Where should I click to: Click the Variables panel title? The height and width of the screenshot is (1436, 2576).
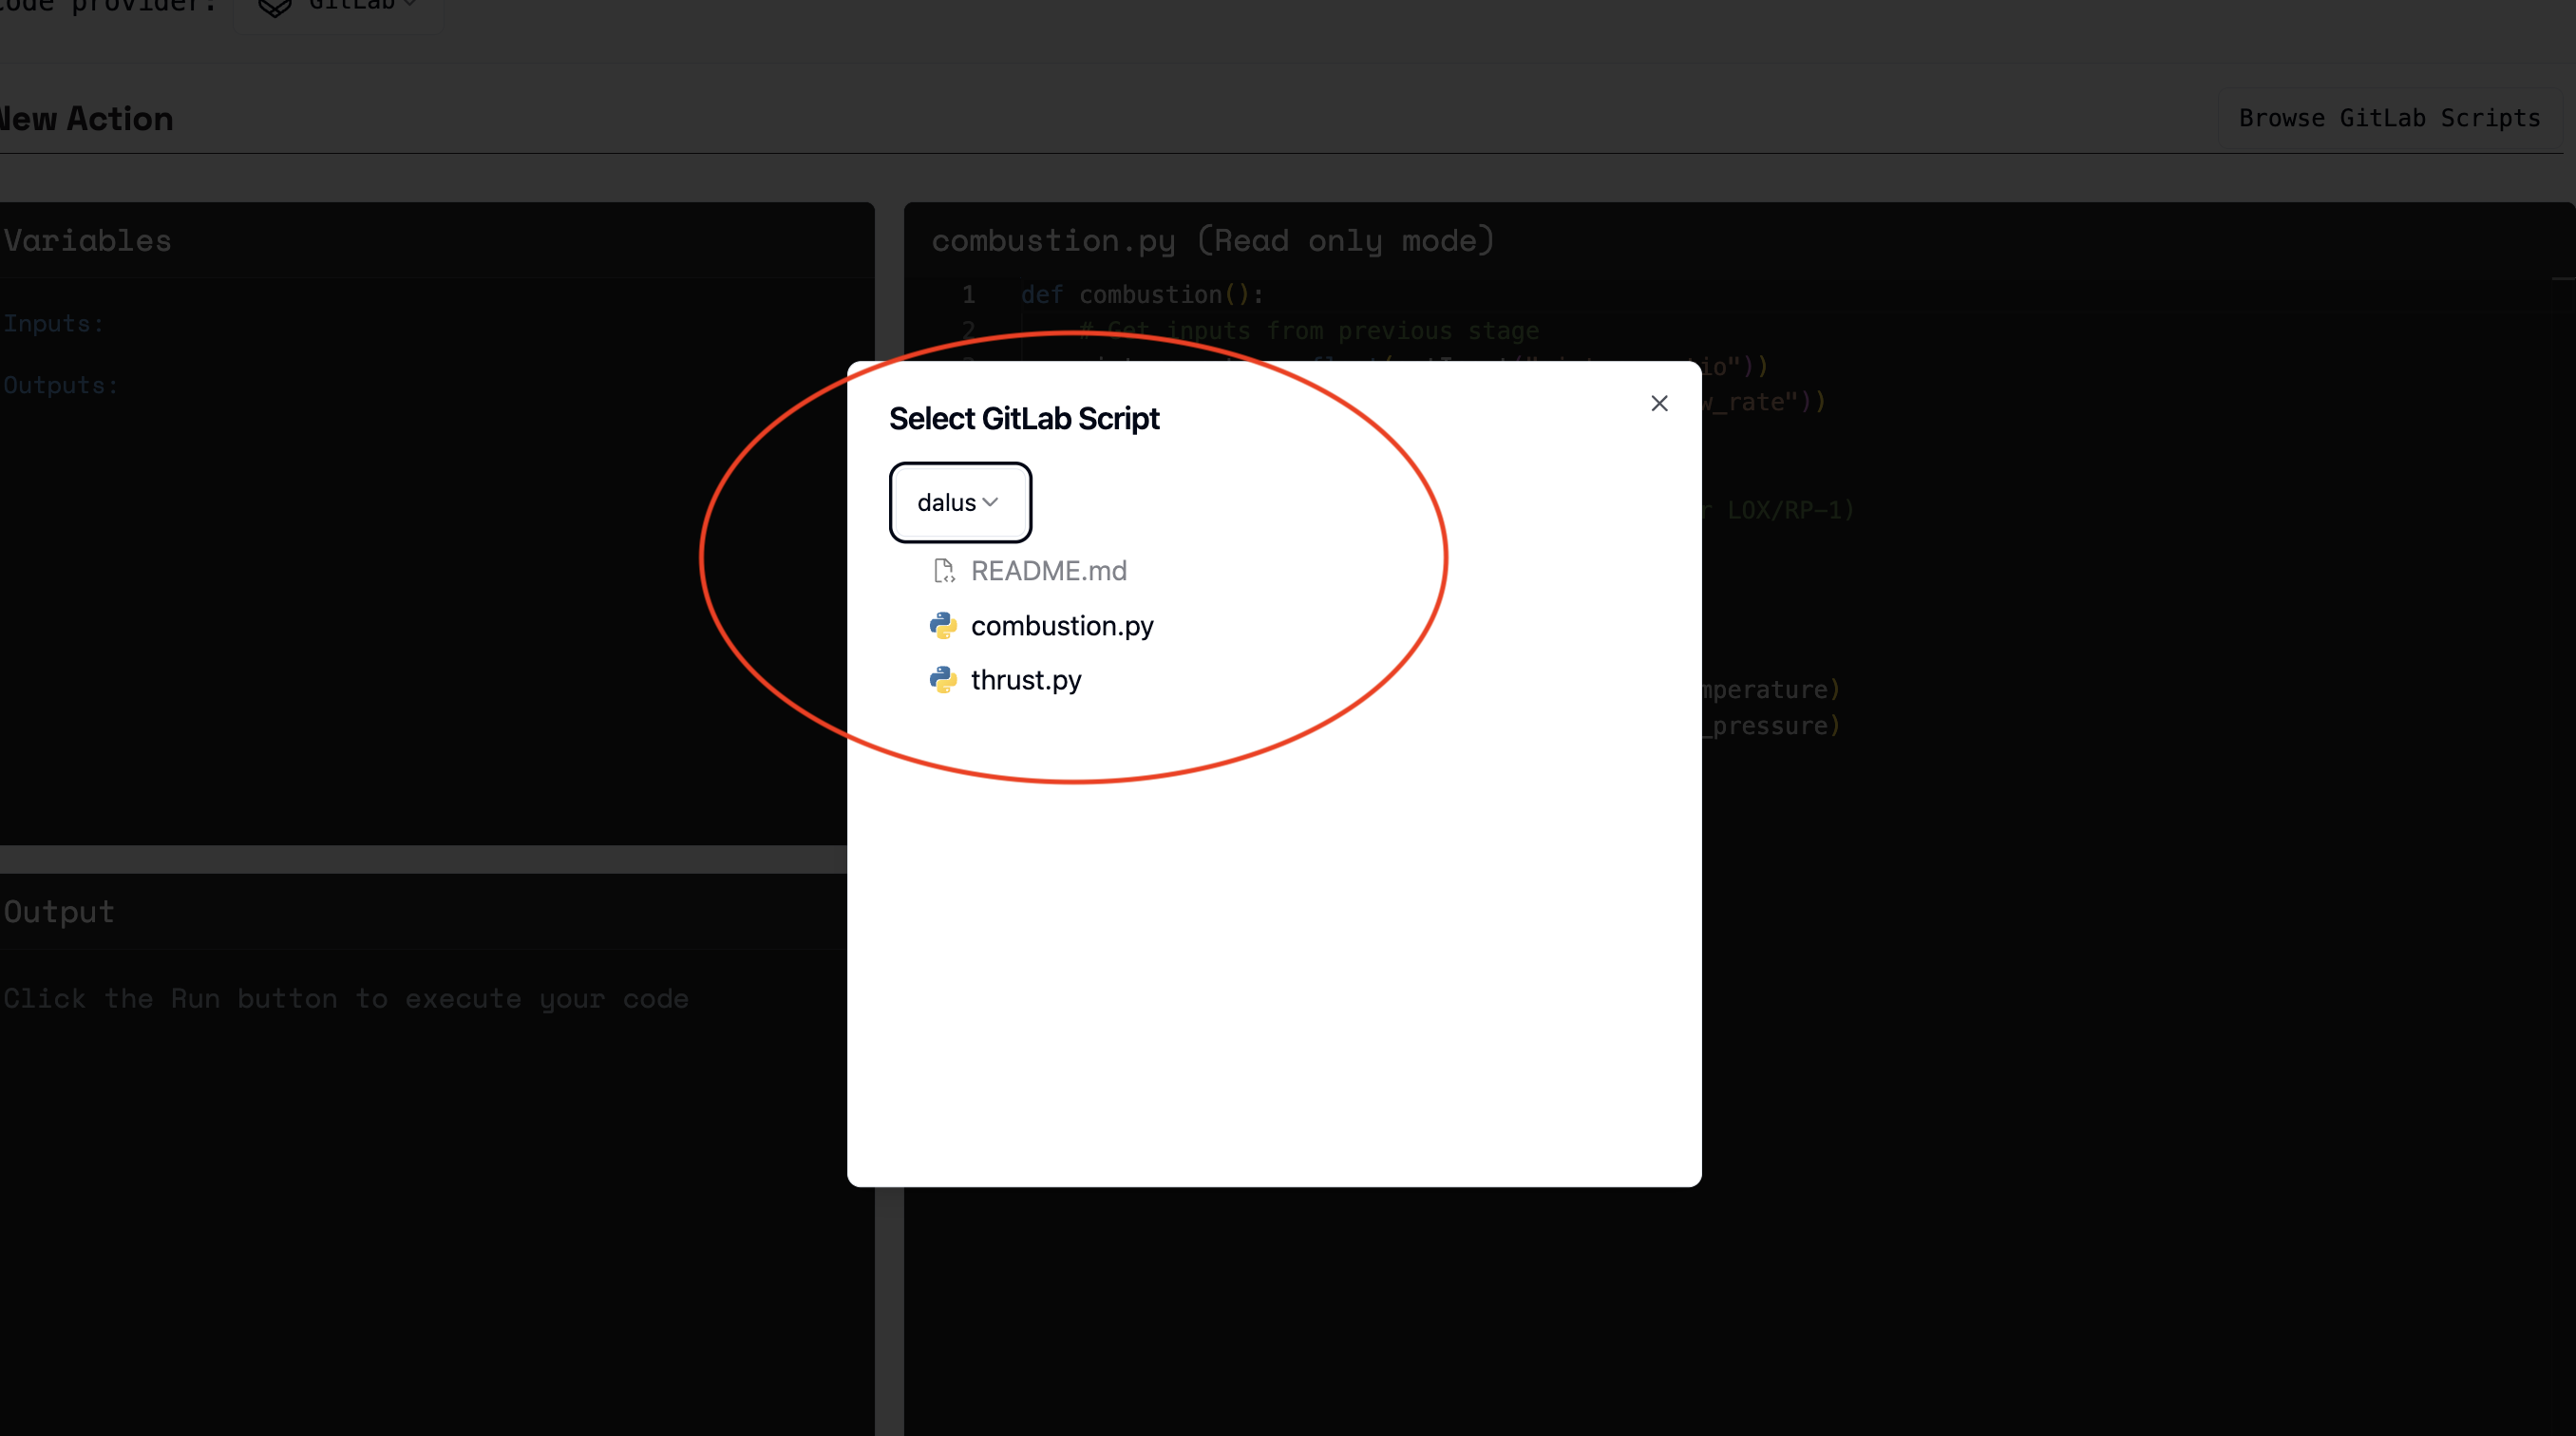click(87, 240)
